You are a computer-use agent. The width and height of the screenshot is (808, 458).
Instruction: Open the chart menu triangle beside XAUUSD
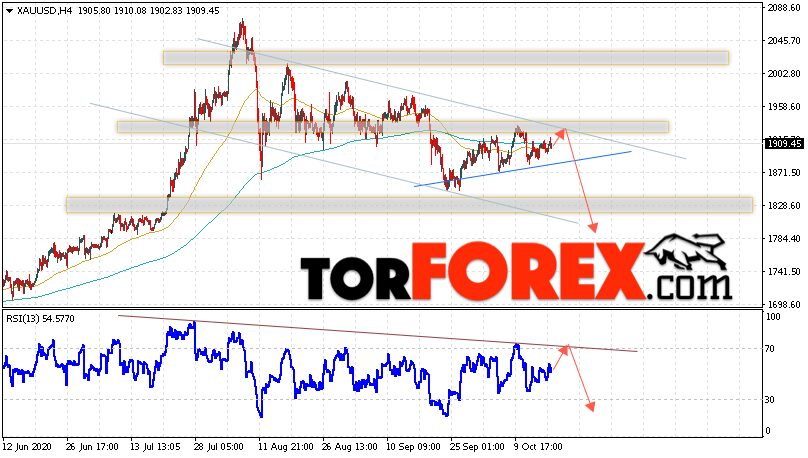click(x=9, y=11)
